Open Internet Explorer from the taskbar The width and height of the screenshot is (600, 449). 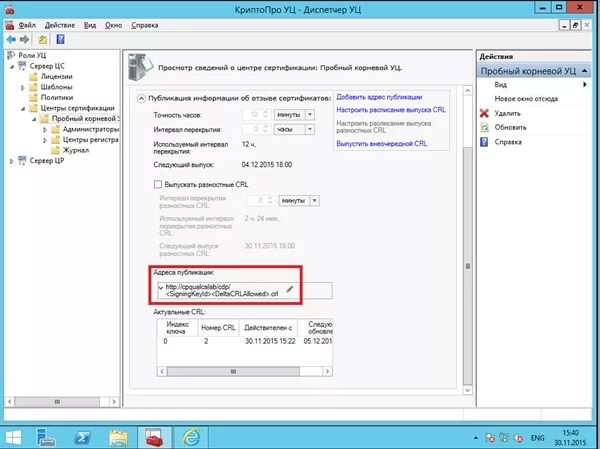click(191, 438)
